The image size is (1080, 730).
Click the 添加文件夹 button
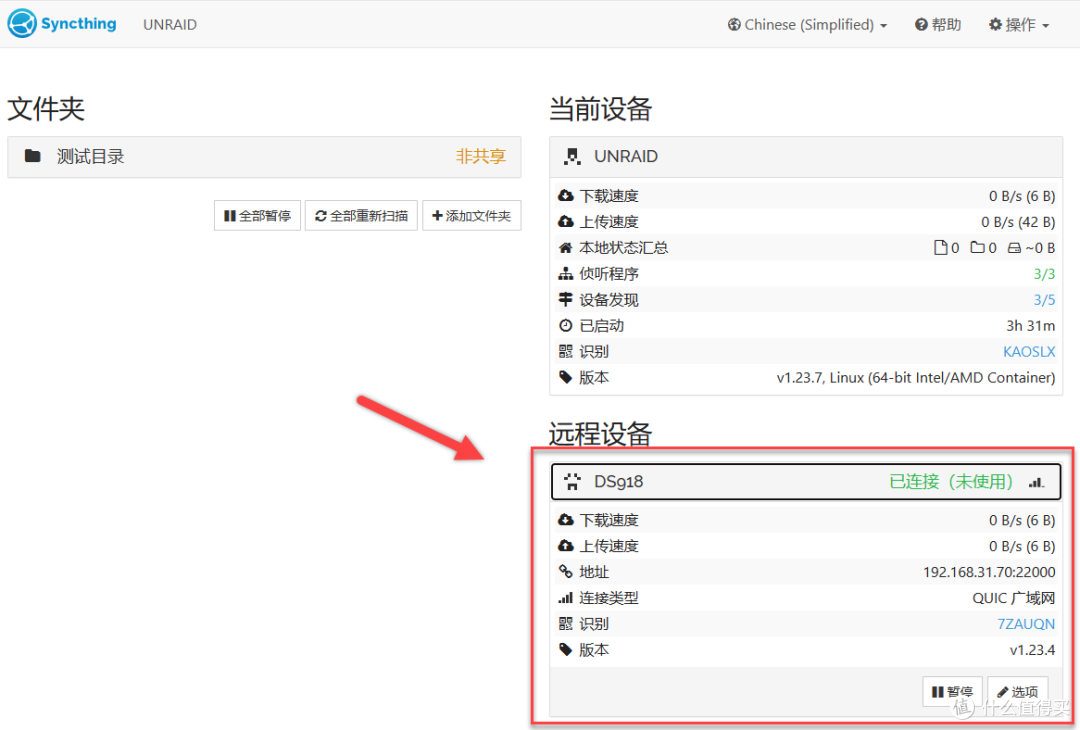click(471, 216)
